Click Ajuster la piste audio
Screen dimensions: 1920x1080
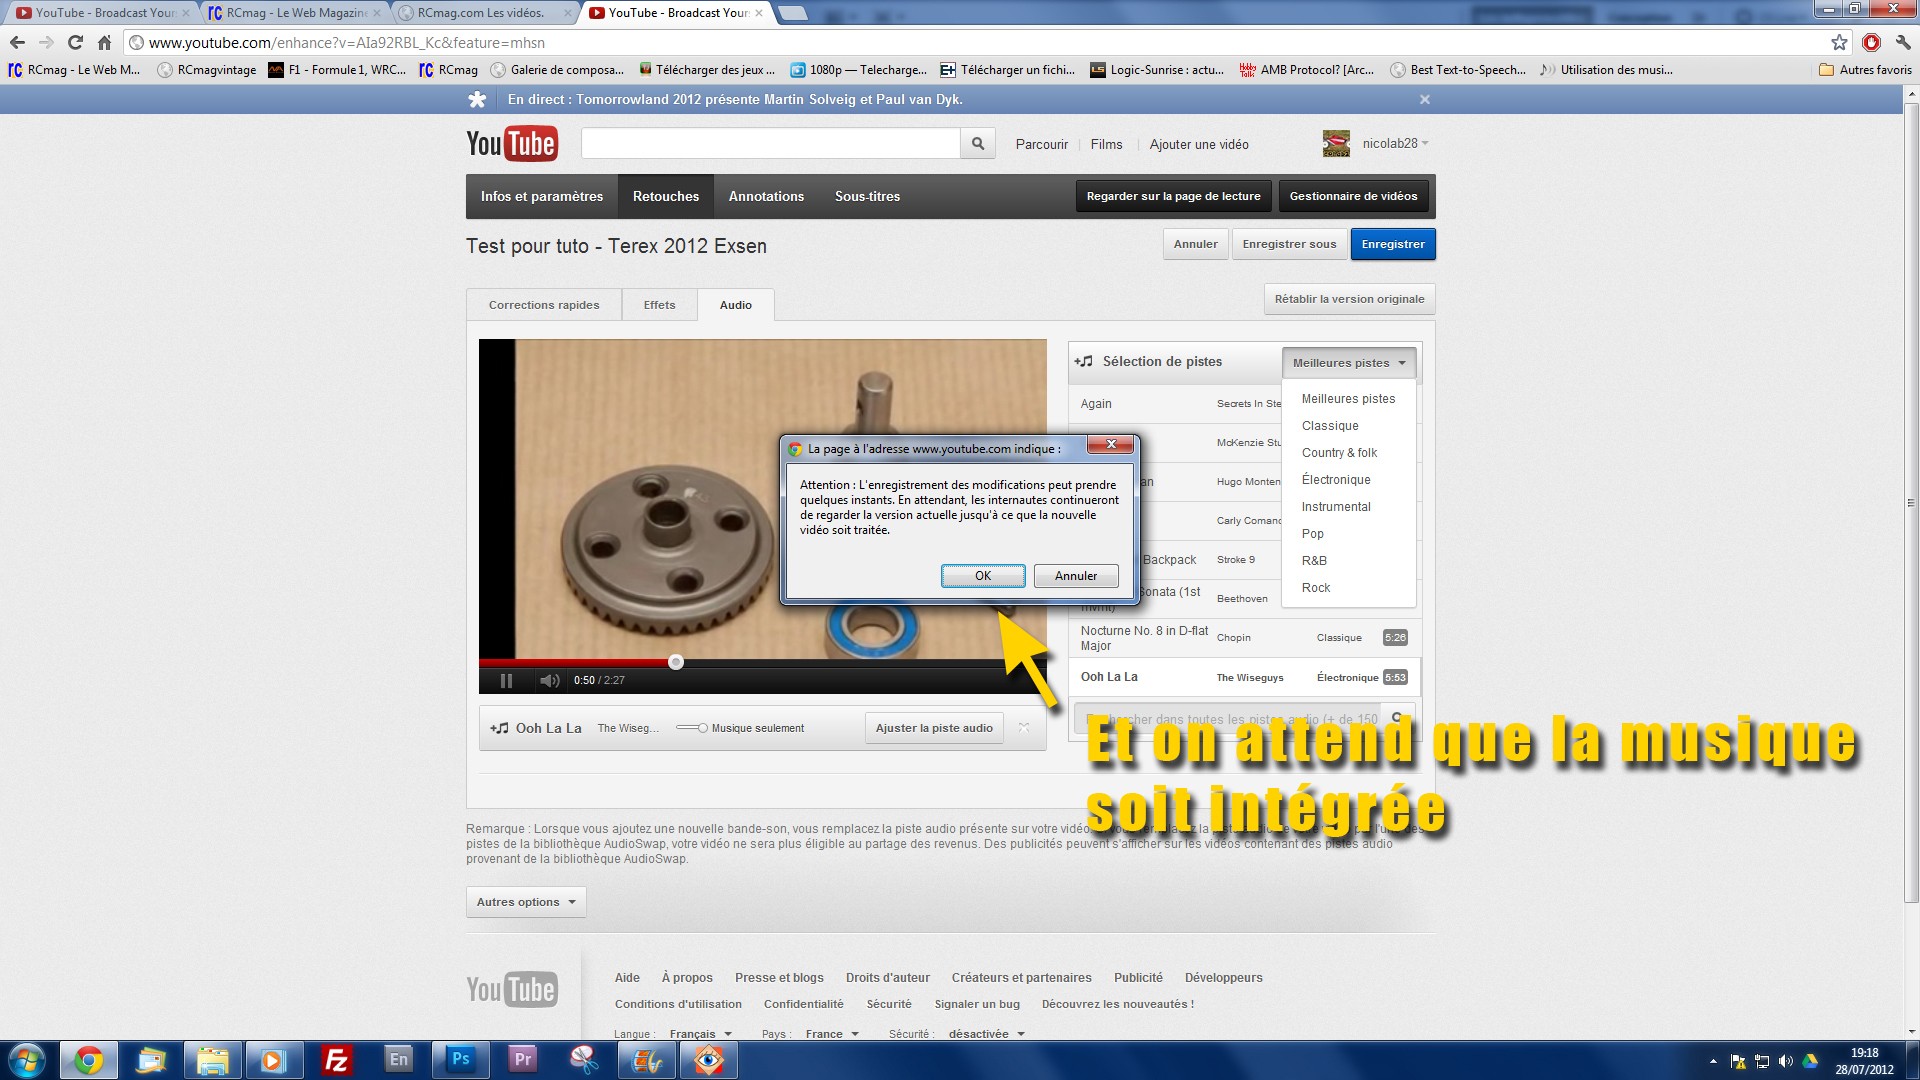tap(934, 728)
